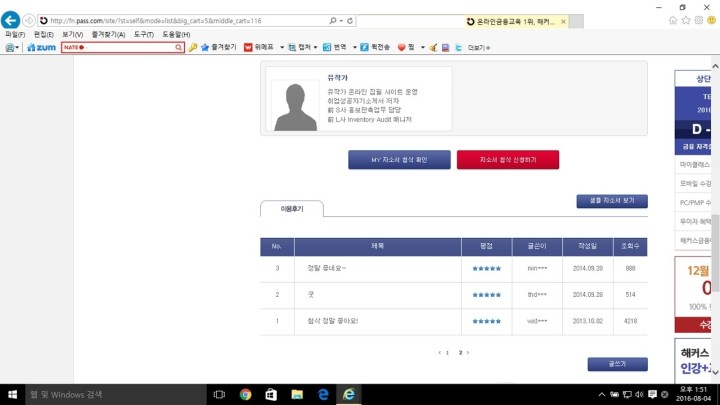The image size is (720, 405).
Task: Open review titled 굿
Action: click(x=311, y=294)
